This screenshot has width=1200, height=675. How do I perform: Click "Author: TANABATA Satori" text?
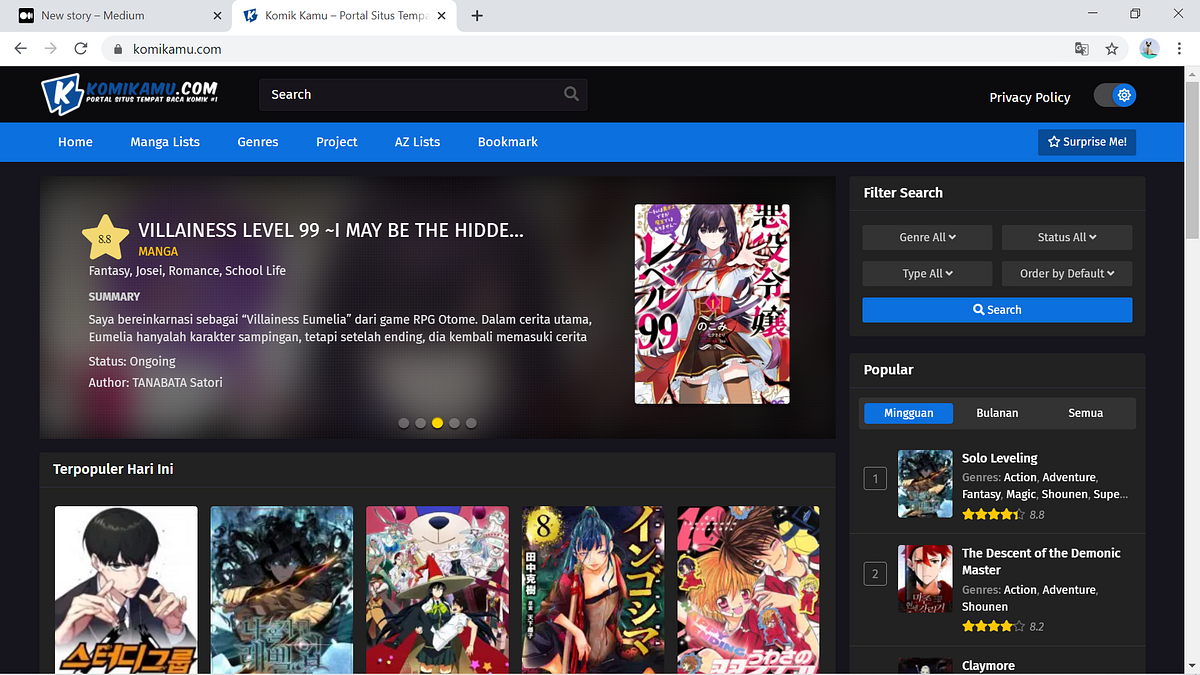click(x=156, y=383)
